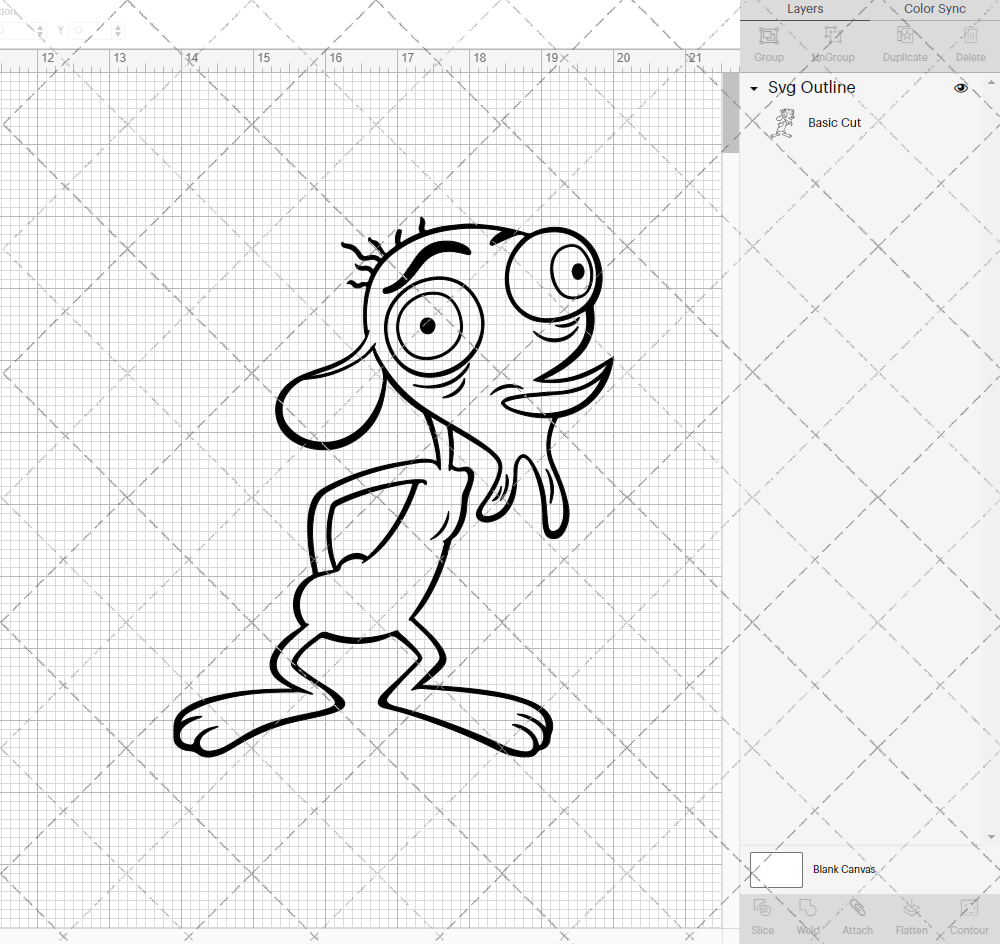Hide the Svg Outline layer

(961, 88)
